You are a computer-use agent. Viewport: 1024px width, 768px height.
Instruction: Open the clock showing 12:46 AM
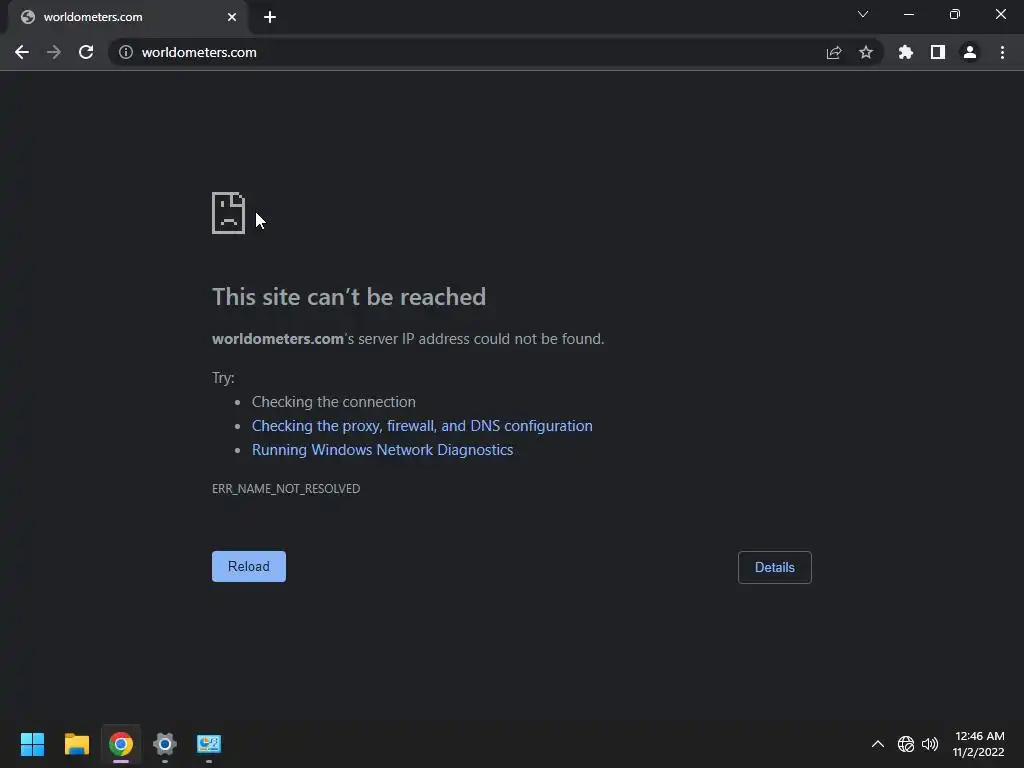coord(978,744)
